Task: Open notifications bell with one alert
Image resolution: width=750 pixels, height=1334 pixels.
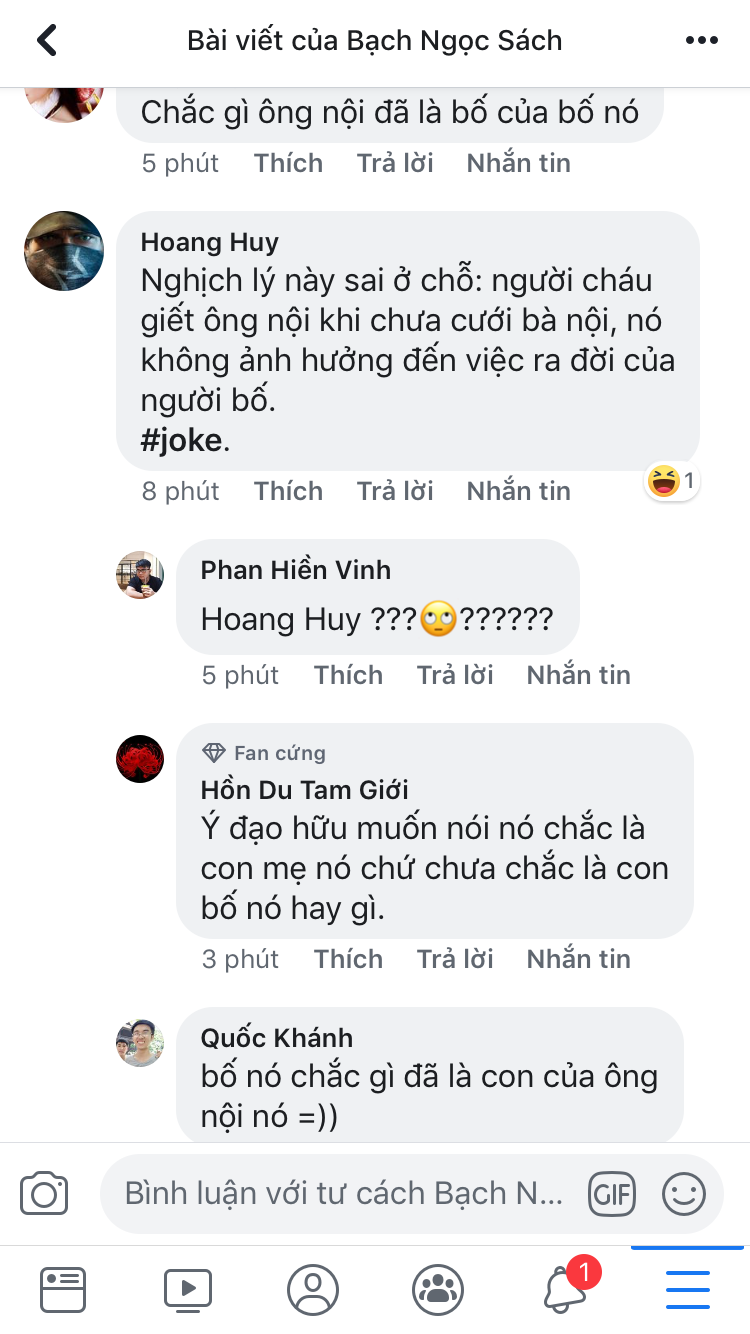Action: click(x=565, y=1289)
